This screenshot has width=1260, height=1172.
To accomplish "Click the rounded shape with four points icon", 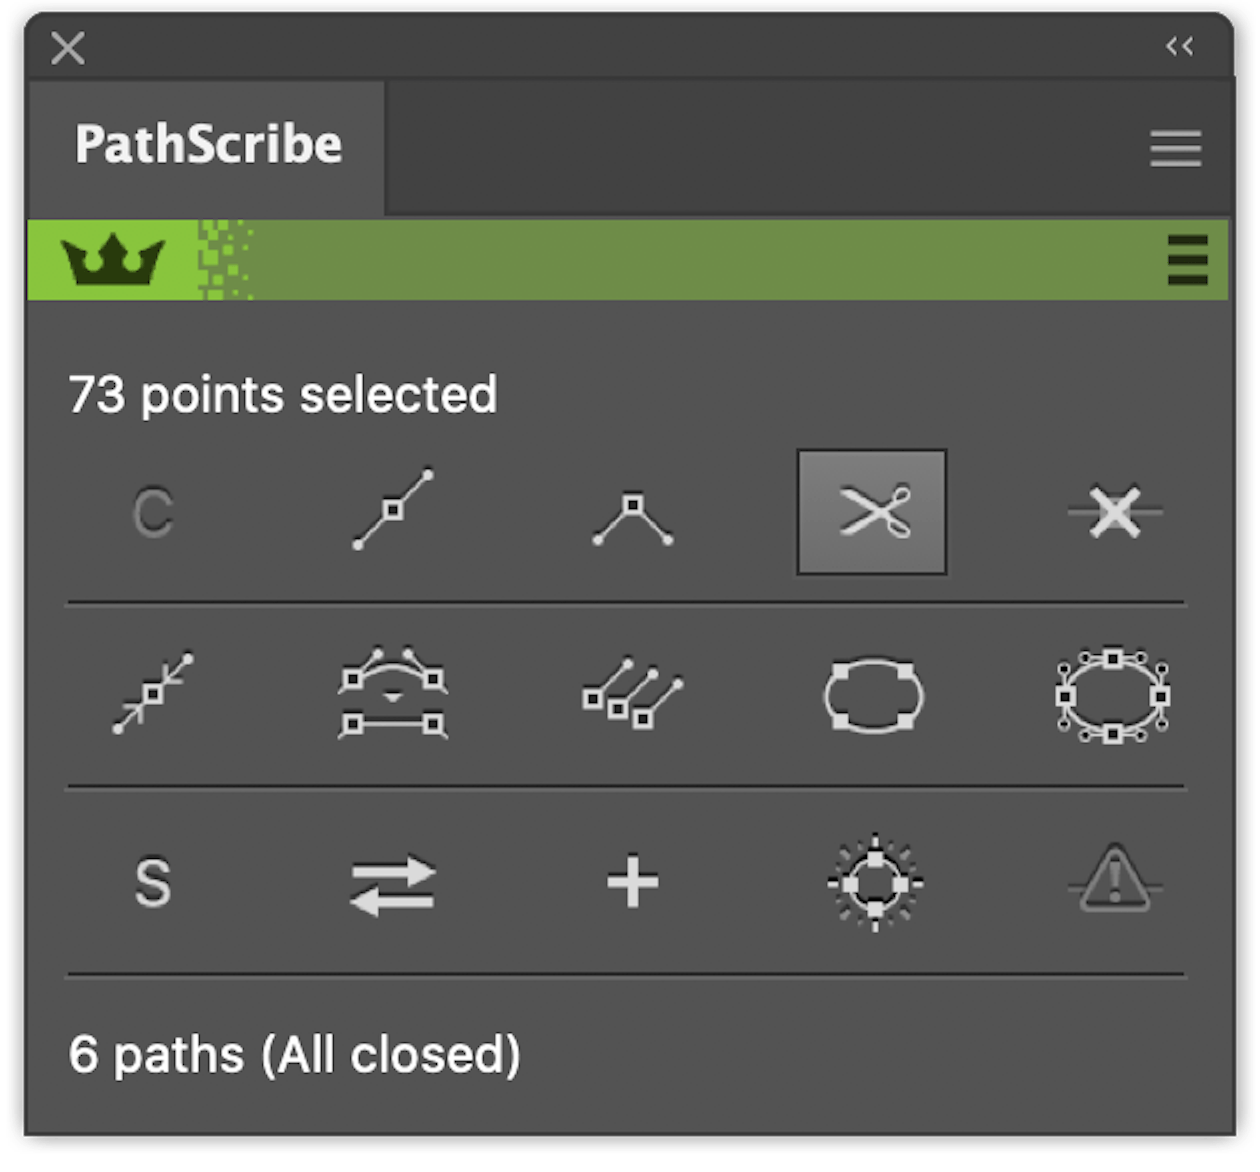I will point(873,695).
